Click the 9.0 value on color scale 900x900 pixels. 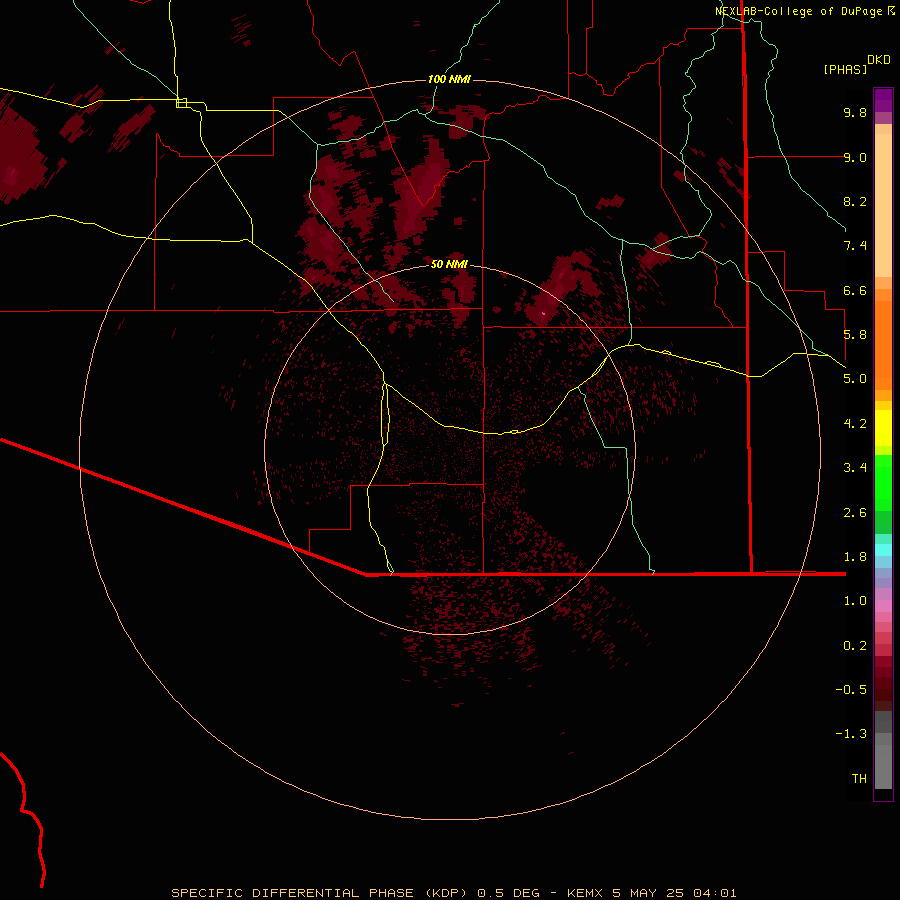[x=855, y=157]
